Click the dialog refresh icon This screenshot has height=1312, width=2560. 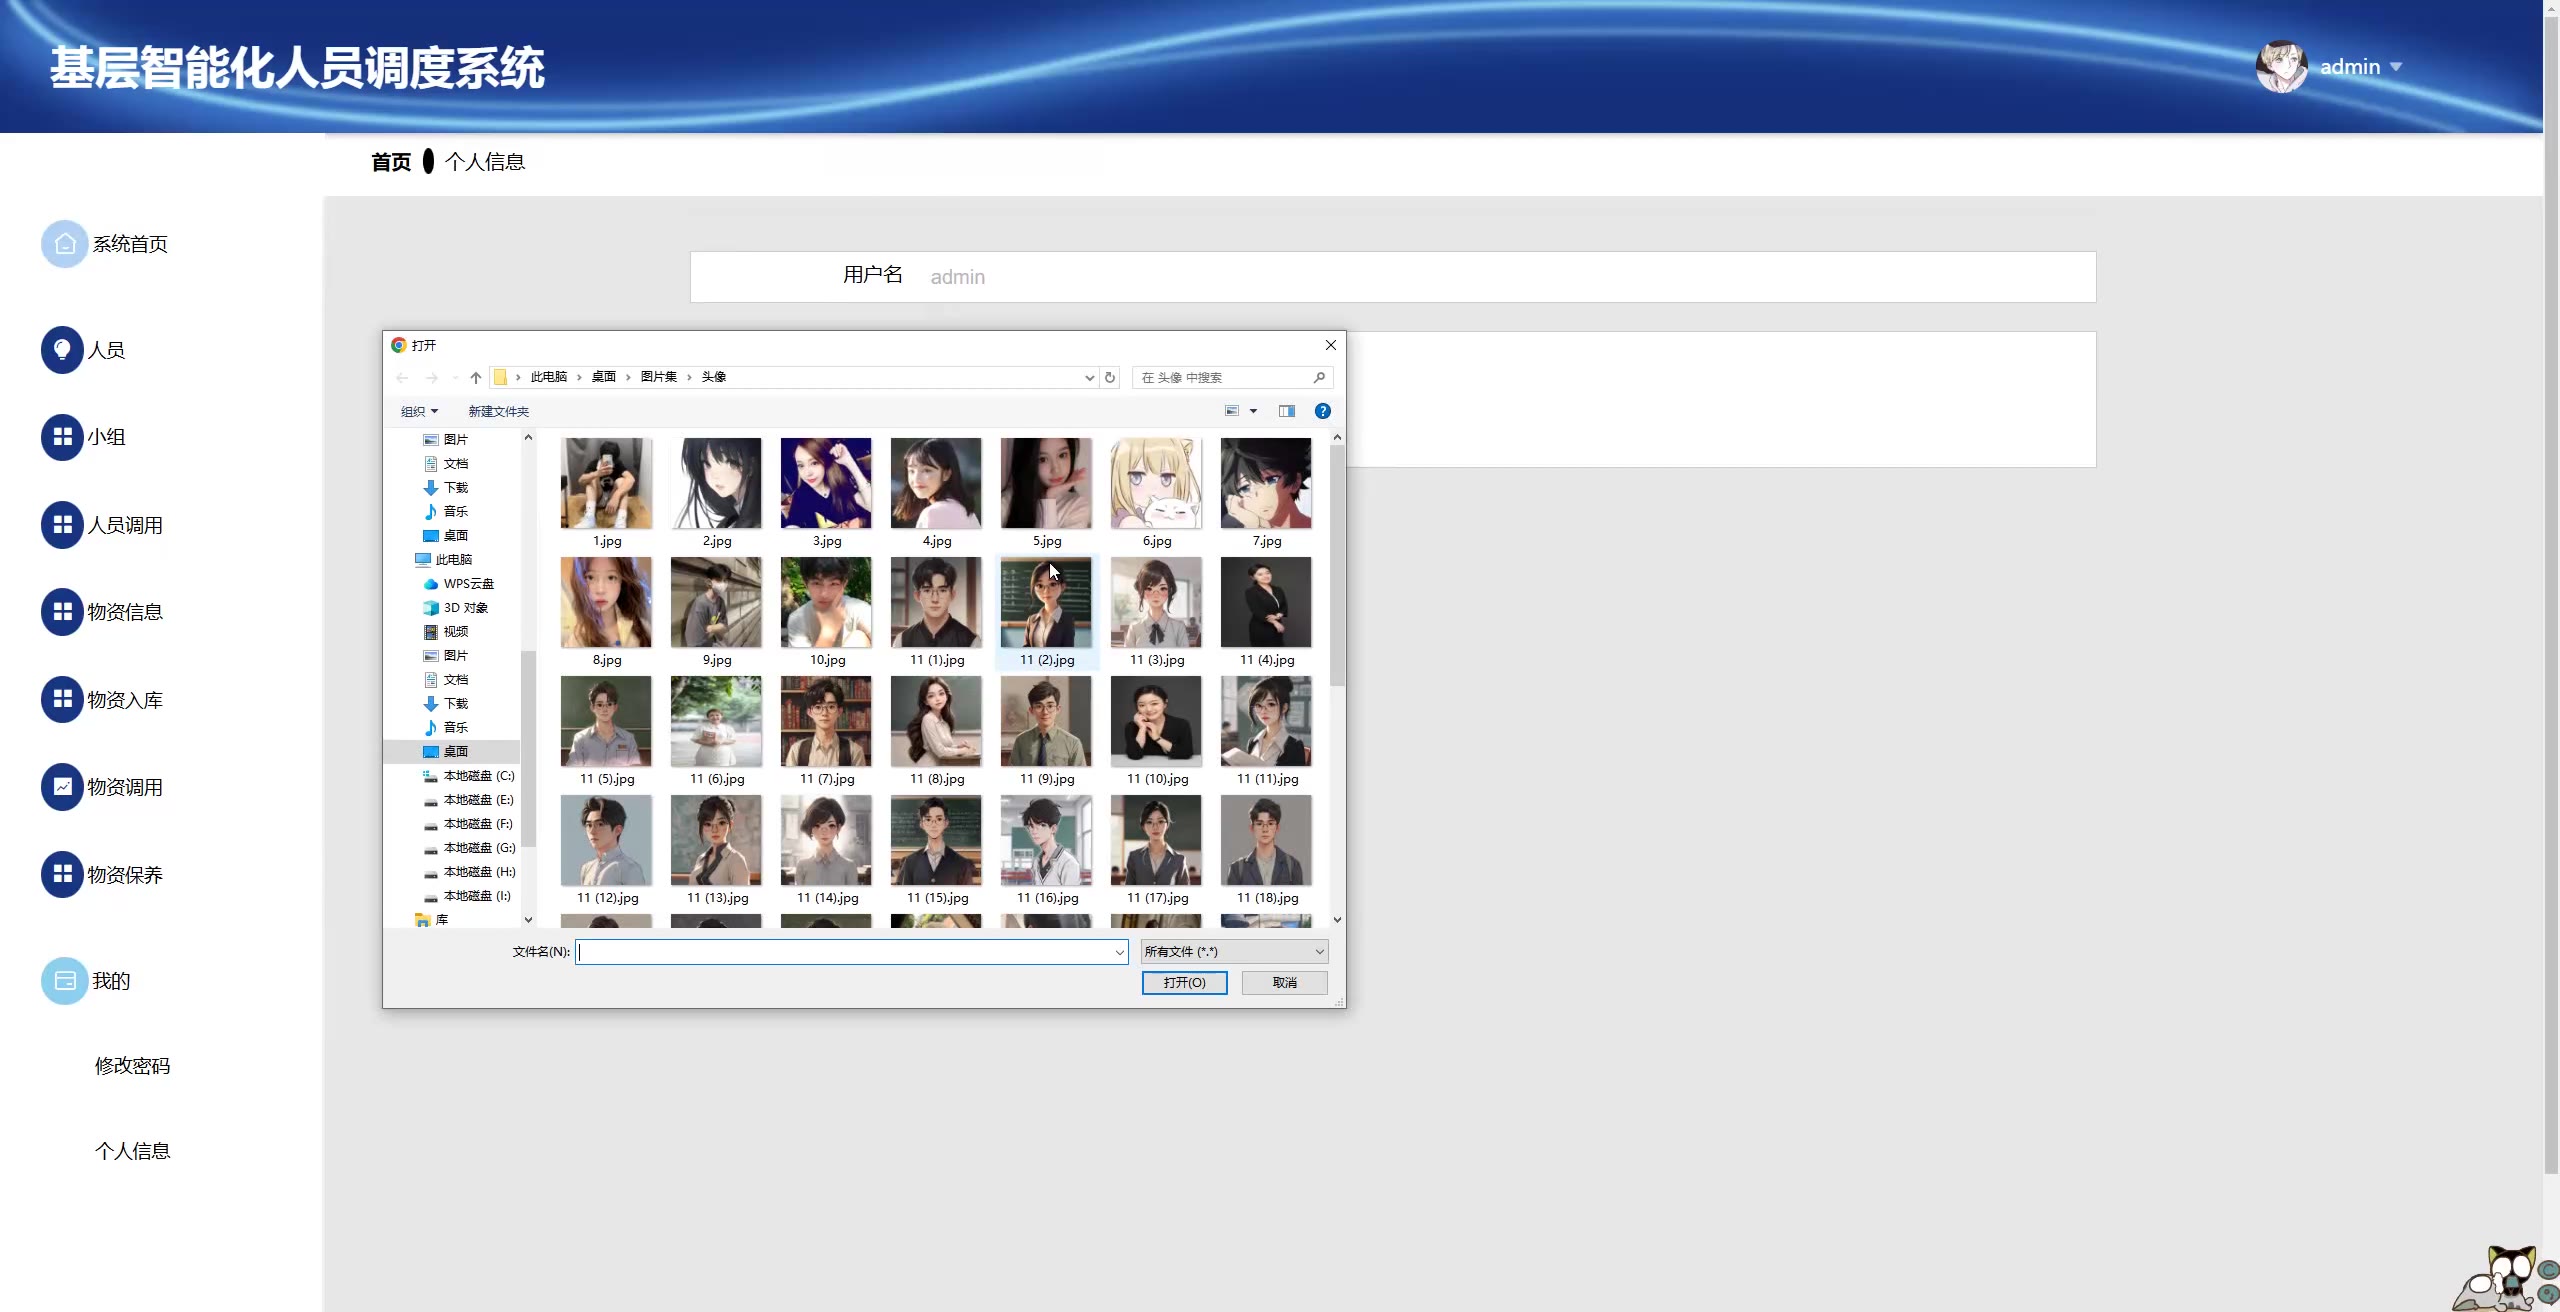1109,377
